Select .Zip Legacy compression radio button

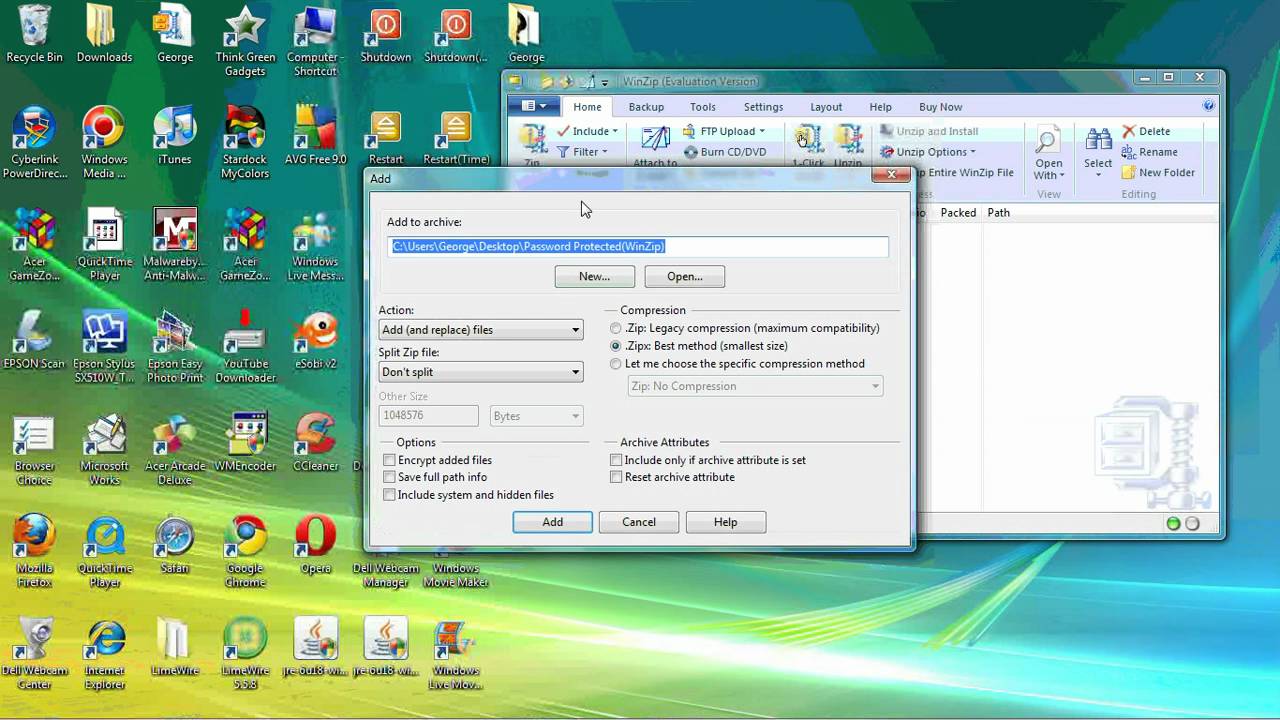[615, 328]
